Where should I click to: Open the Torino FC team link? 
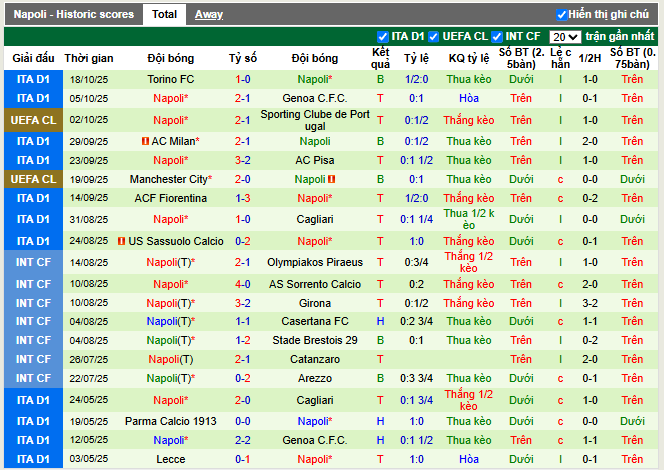pos(171,79)
